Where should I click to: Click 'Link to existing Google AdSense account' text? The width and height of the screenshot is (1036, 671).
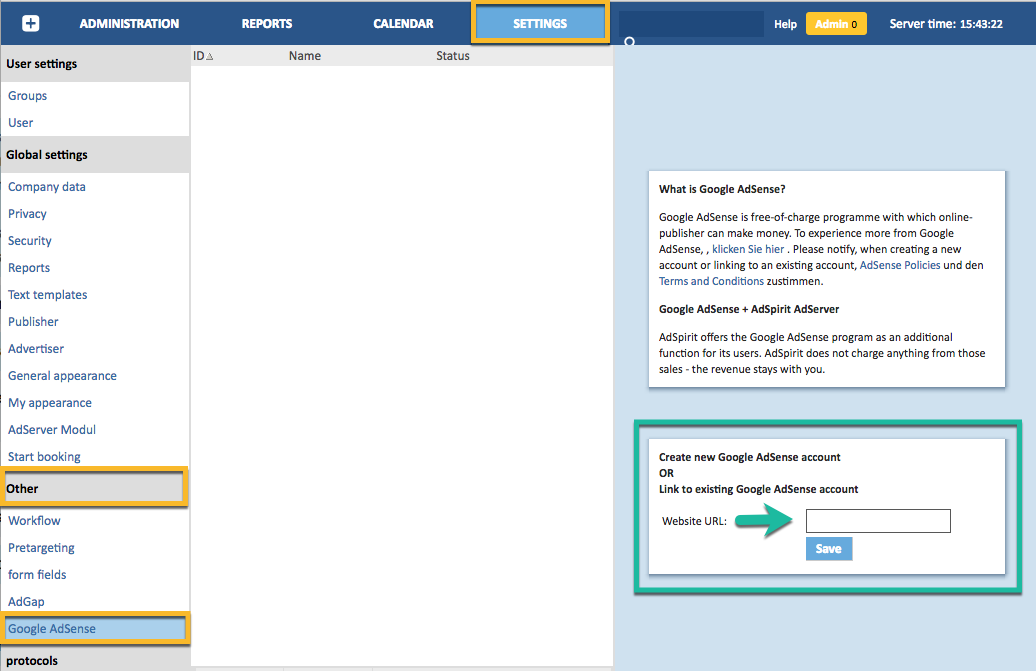point(758,489)
